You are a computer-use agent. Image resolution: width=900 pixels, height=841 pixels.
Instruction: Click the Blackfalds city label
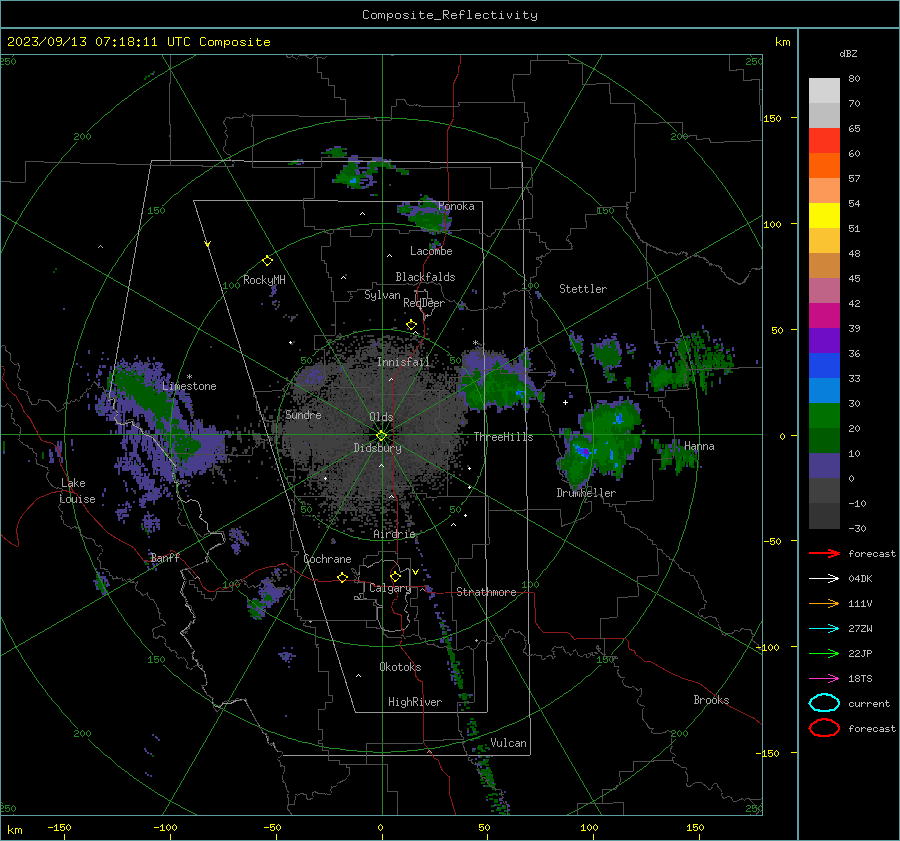click(x=425, y=277)
